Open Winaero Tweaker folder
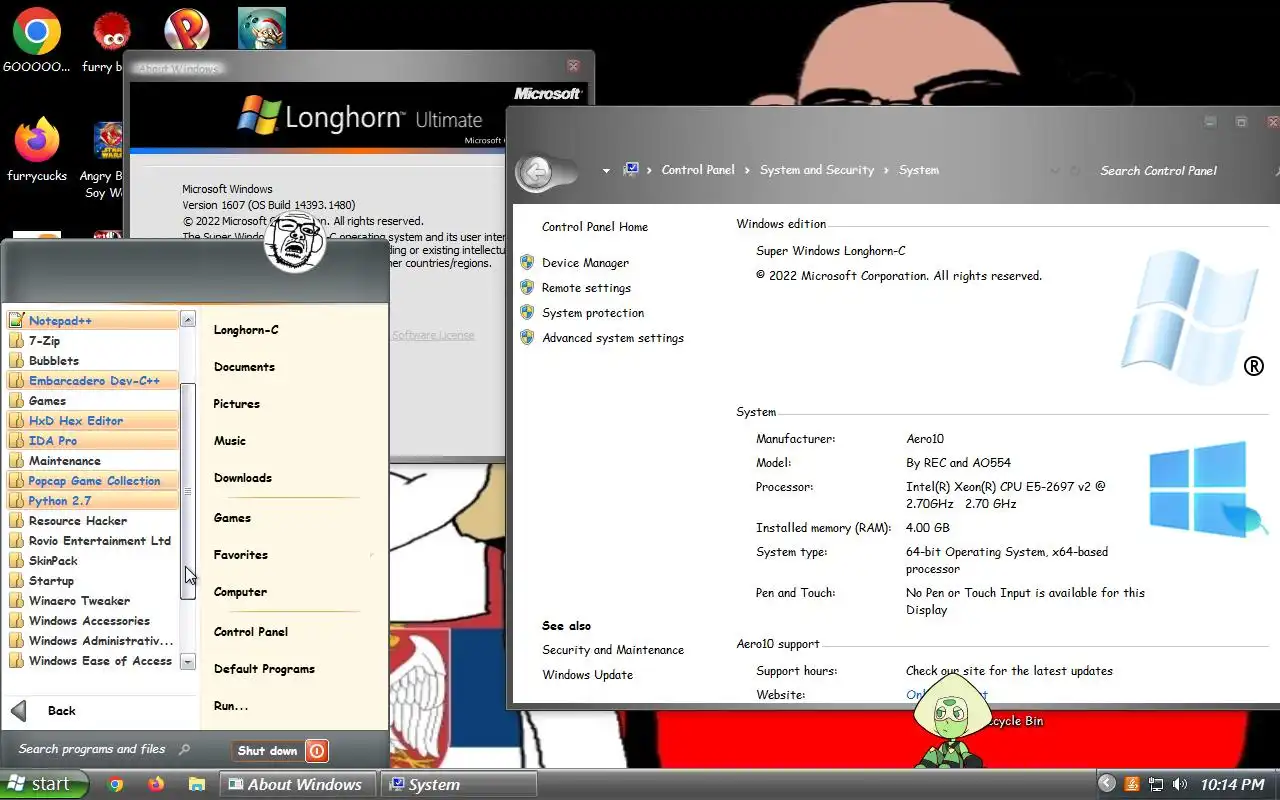This screenshot has width=1280, height=800. pos(92,600)
